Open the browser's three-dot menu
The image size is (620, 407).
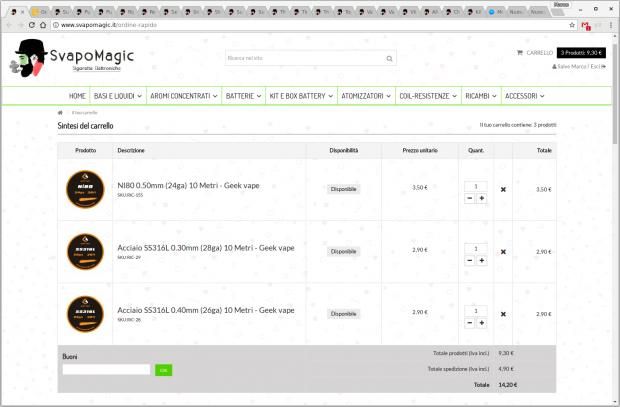click(611, 25)
